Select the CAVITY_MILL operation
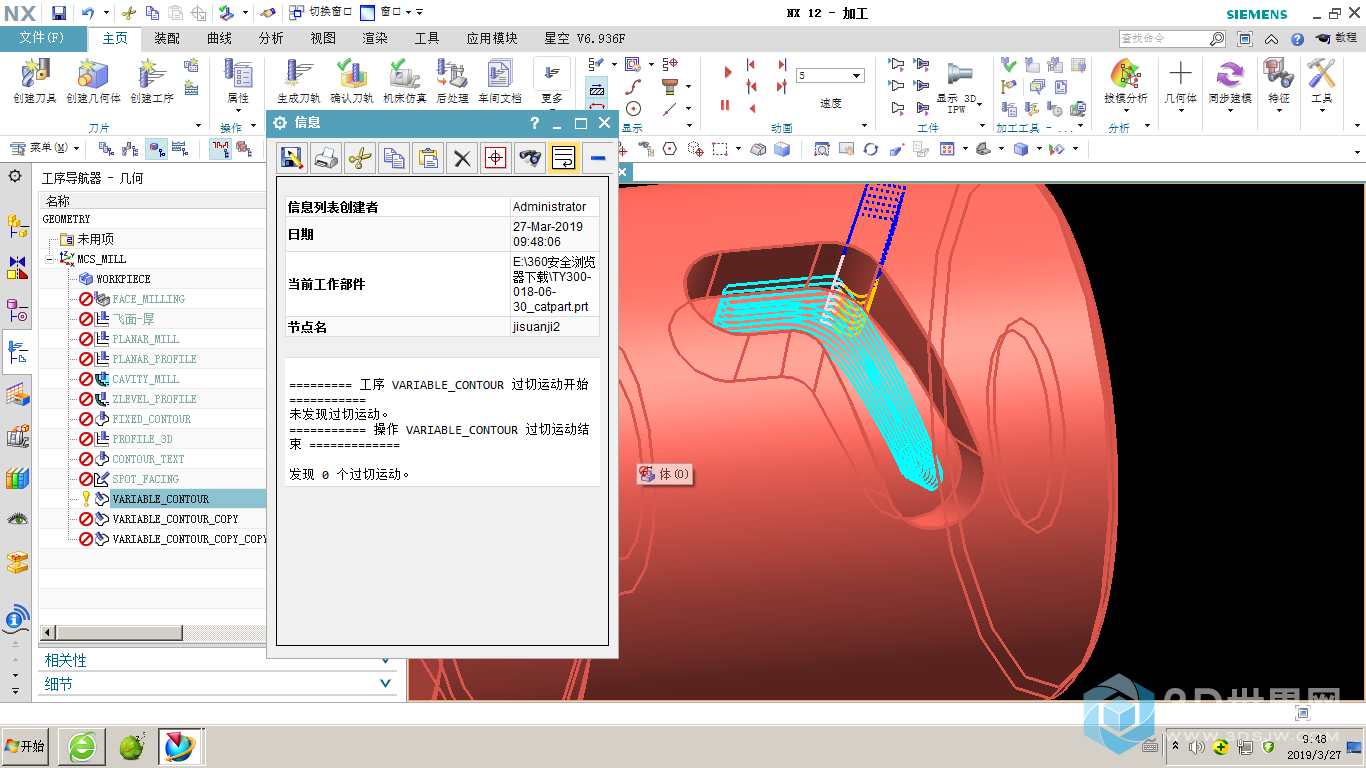This screenshot has width=1366, height=768. pos(146,379)
